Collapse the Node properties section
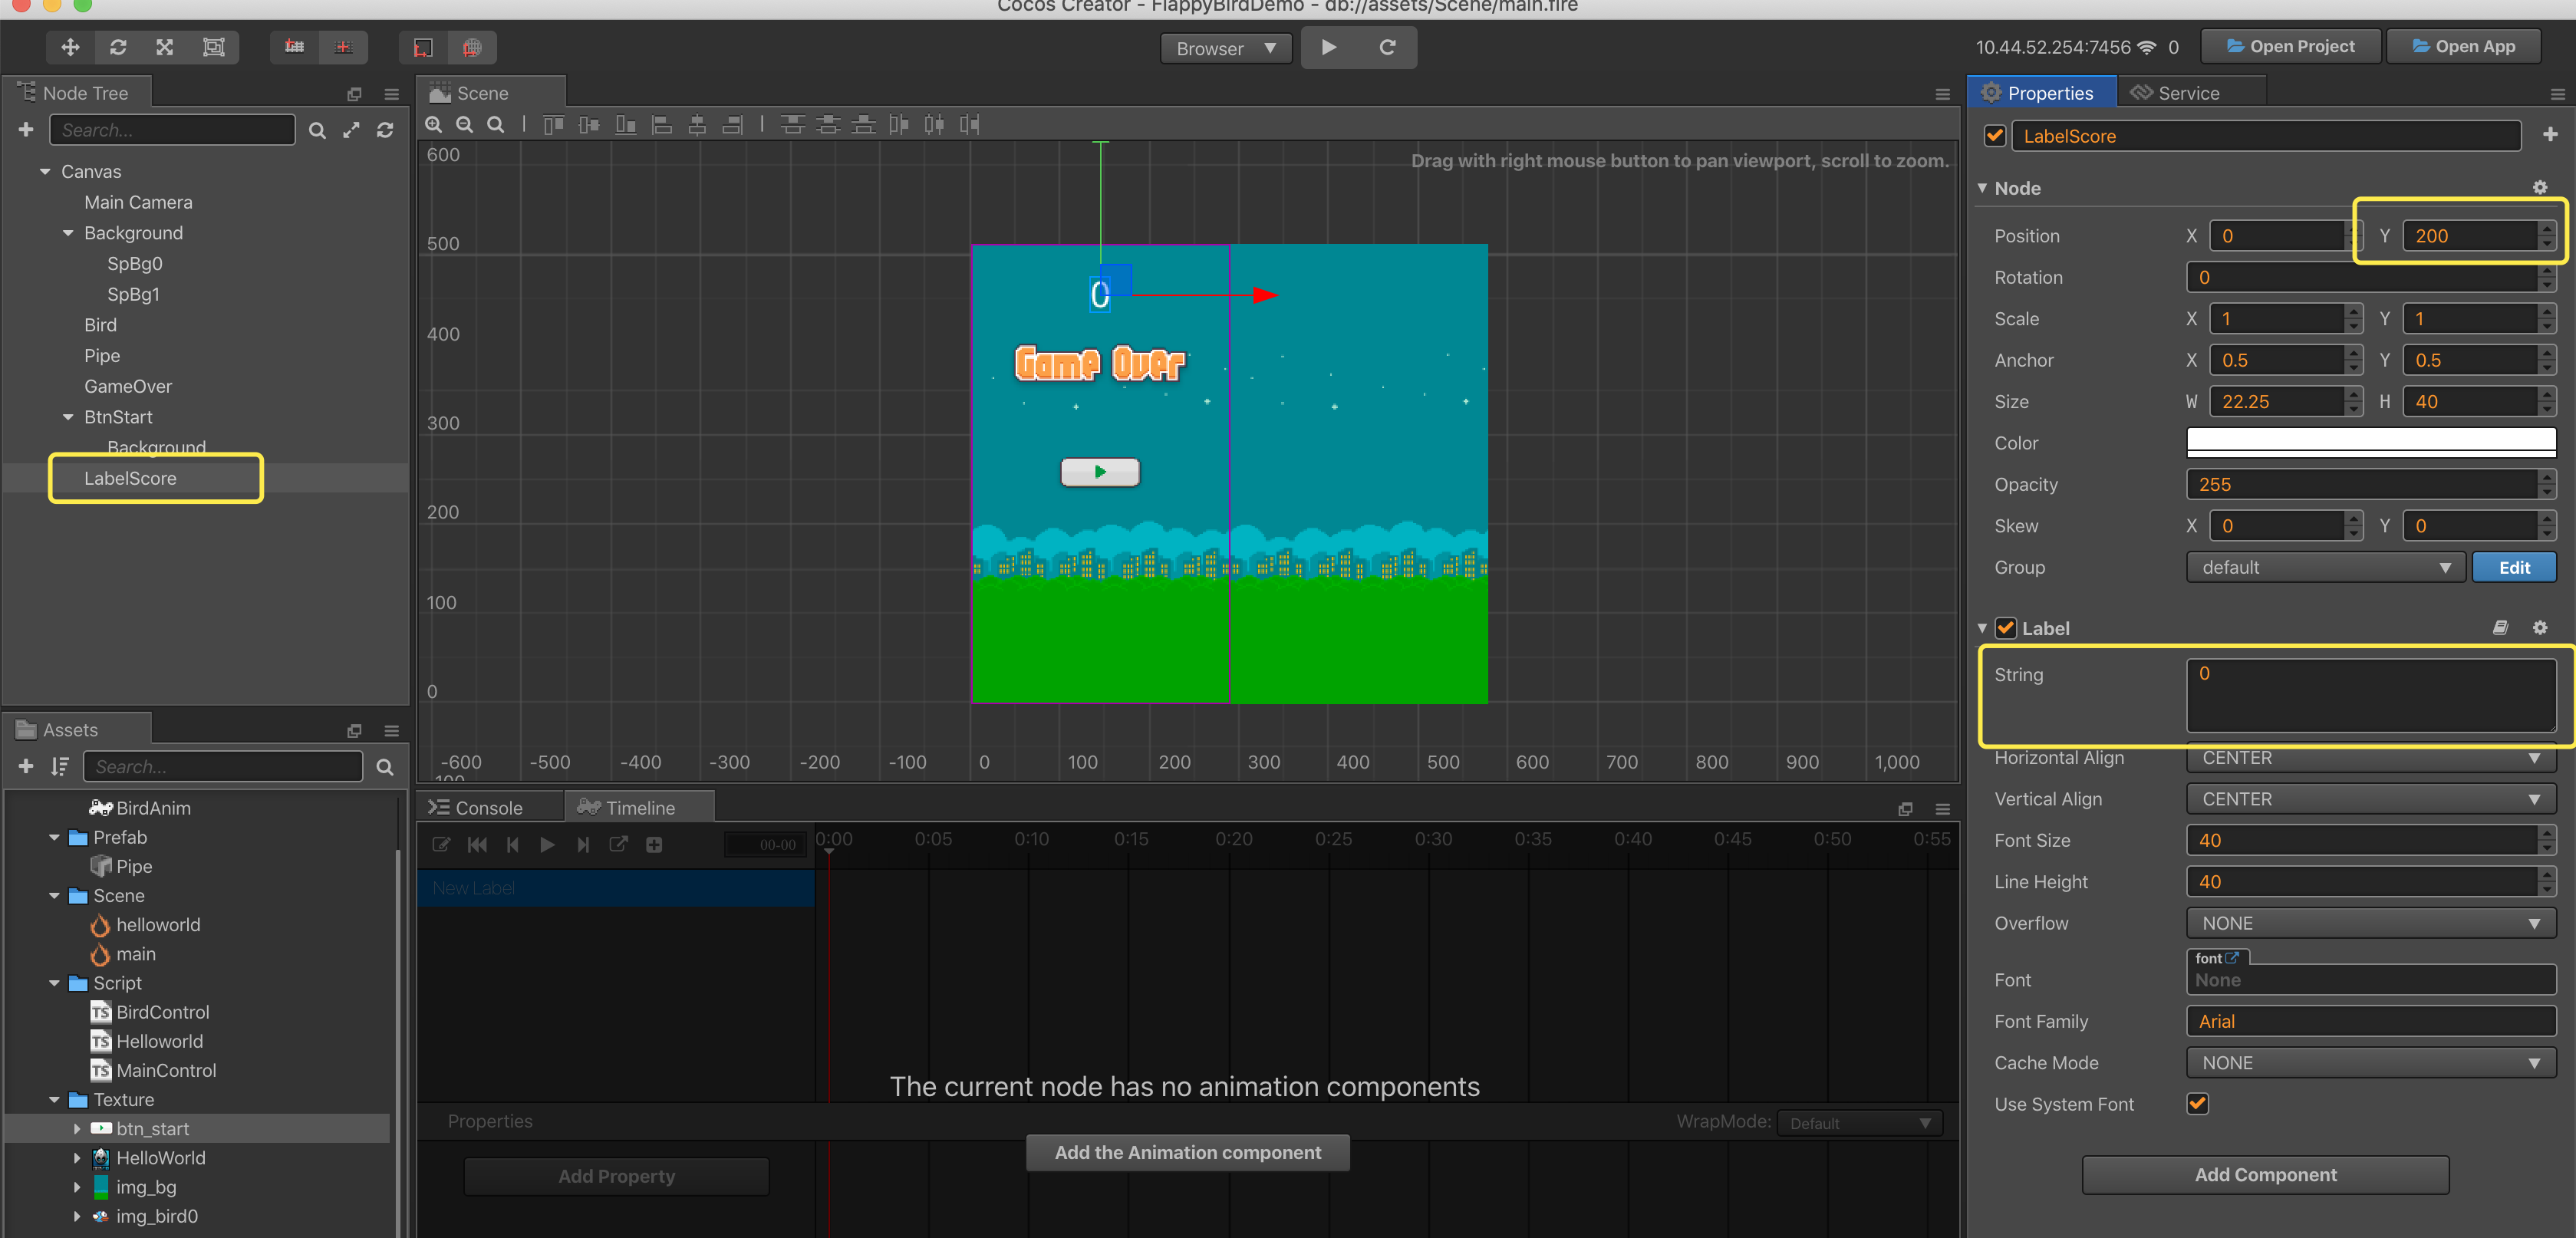 1982,188
